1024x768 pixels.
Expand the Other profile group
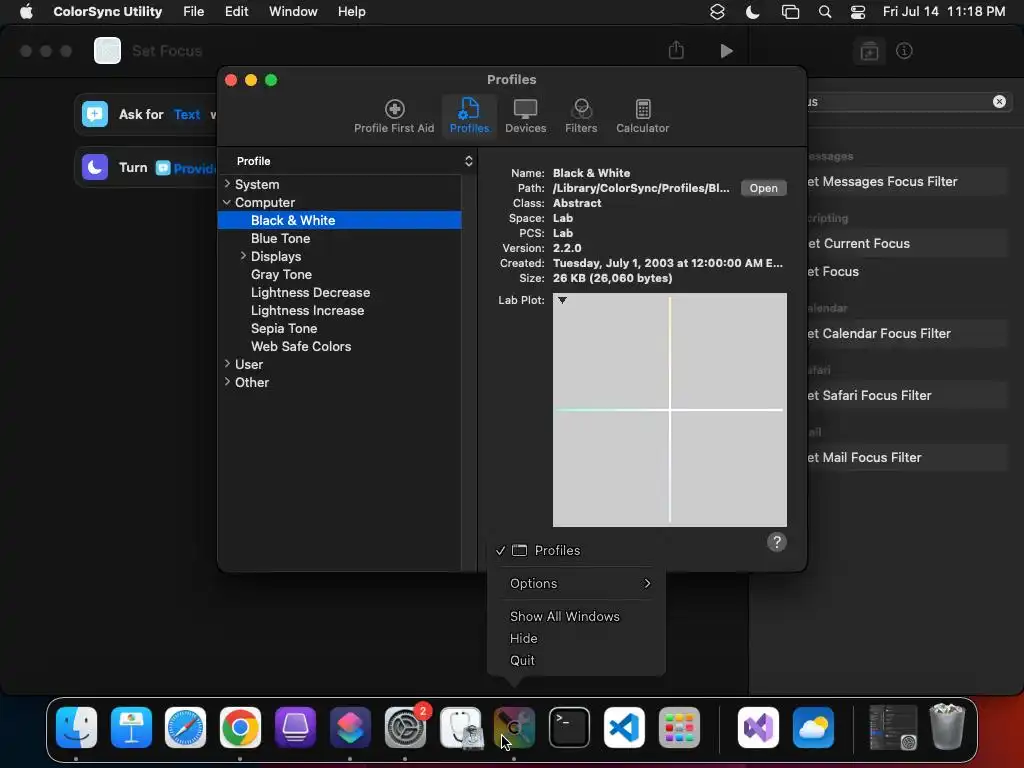pos(227,382)
